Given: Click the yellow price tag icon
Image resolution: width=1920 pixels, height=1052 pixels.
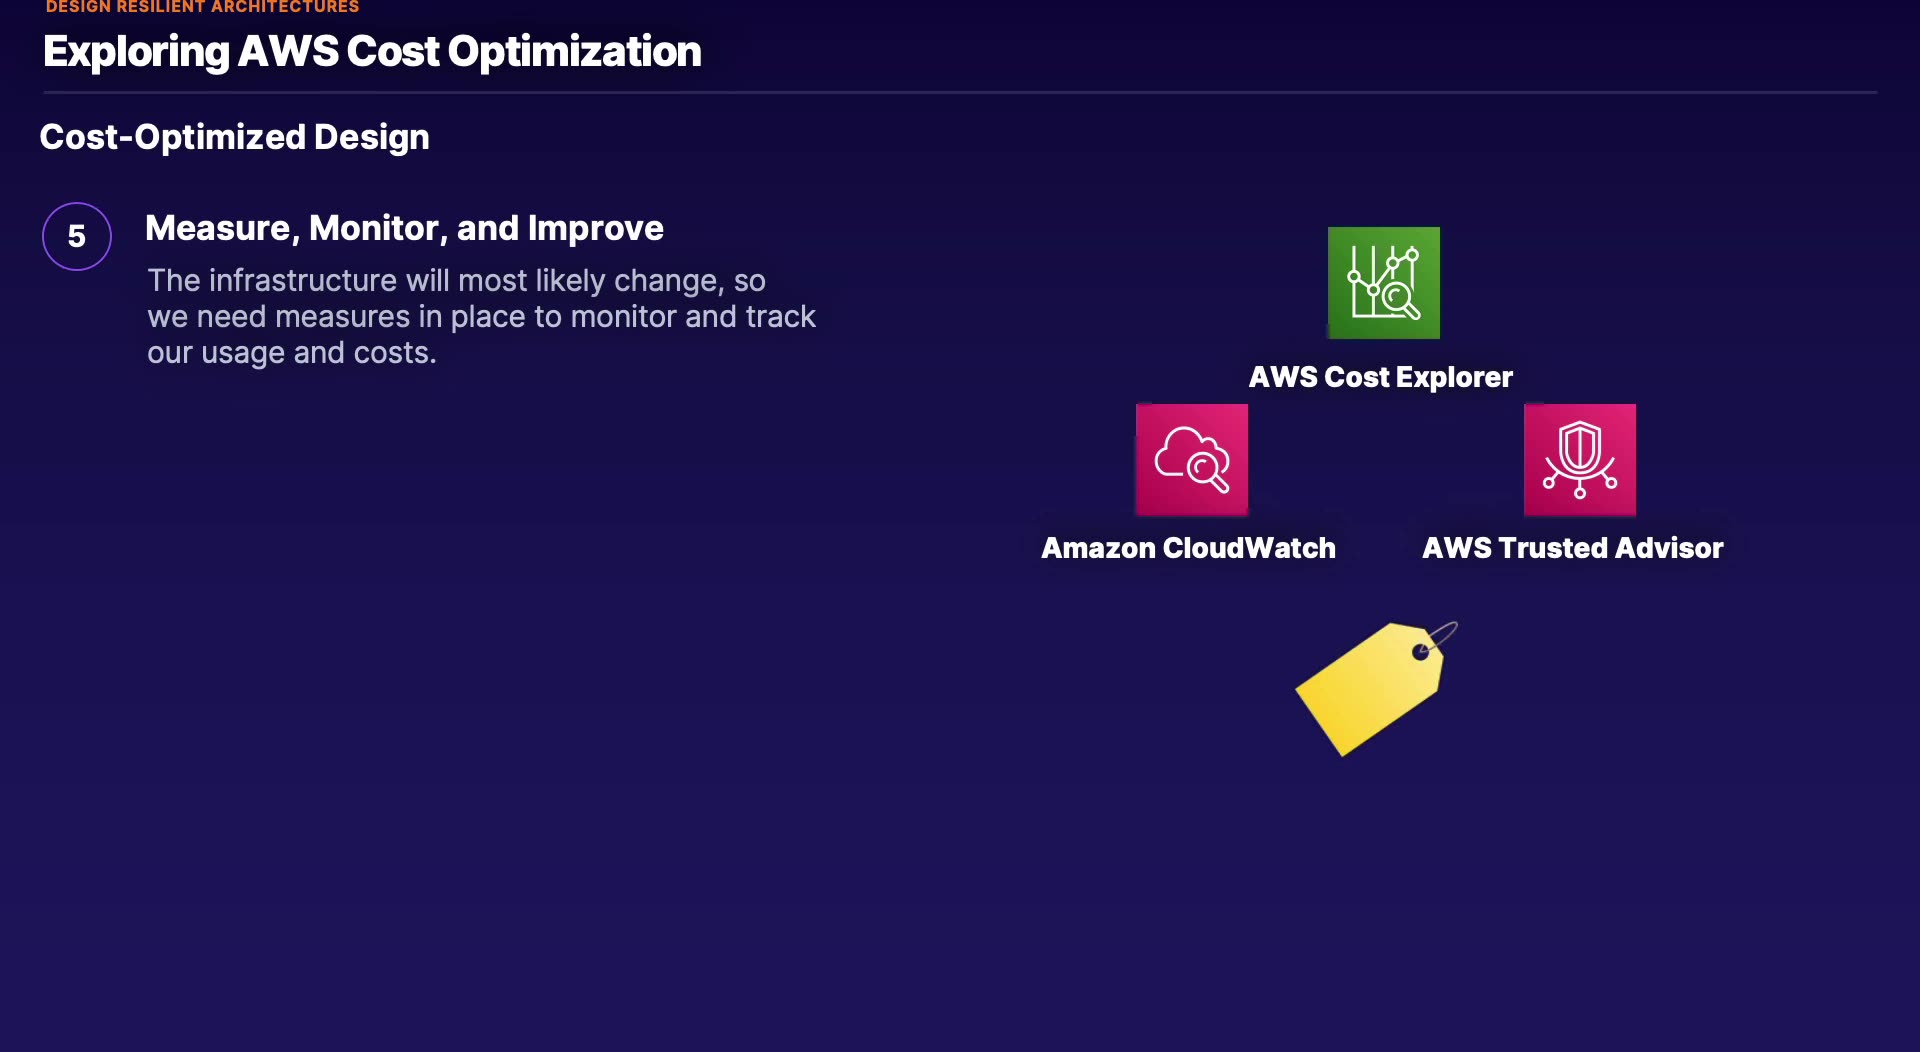Looking at the screenshot, I should pos(1368,692).
